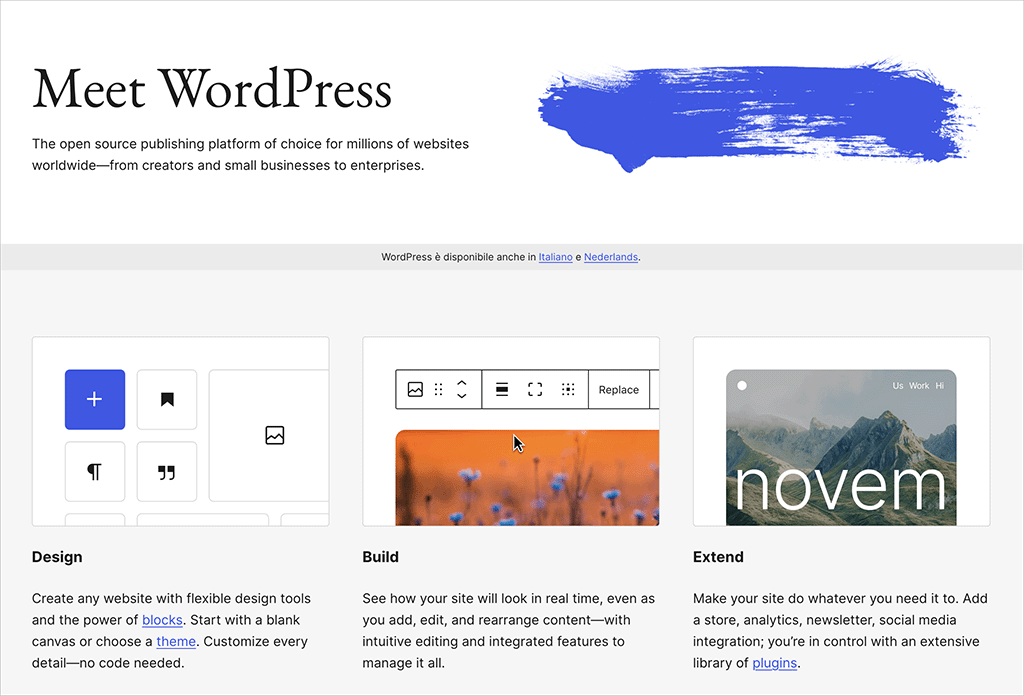This screenshot has width=1024, height=696.
Task: Select the paragraph pilcrow block icon
Action: click(95, 471)
